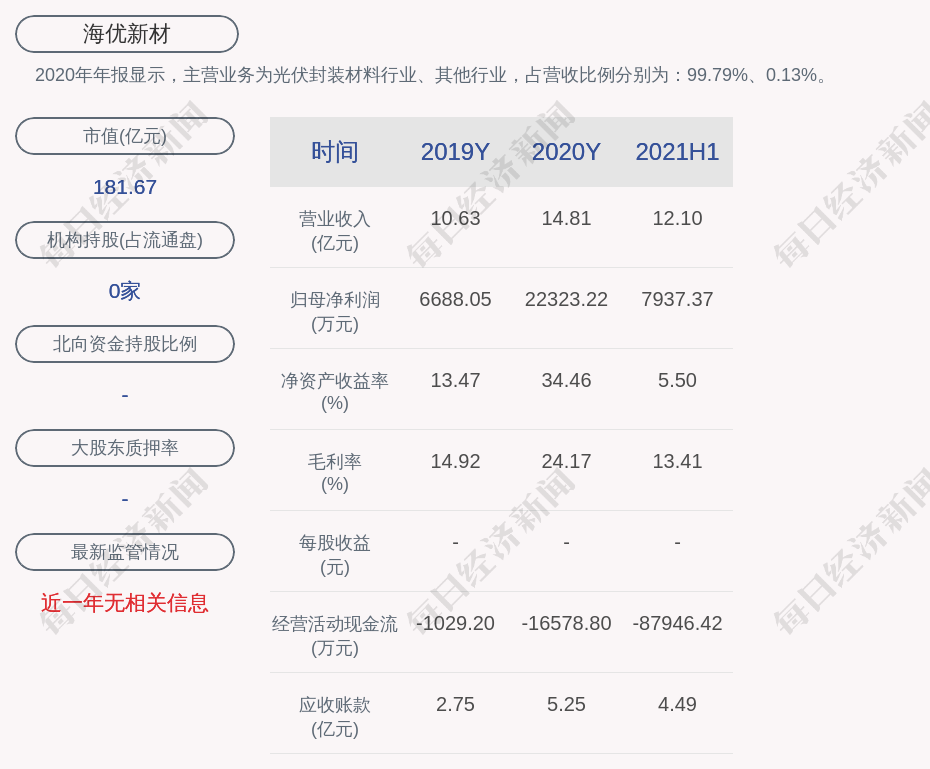Click the red 近一年无相关信息 text

tap(125, 603)
